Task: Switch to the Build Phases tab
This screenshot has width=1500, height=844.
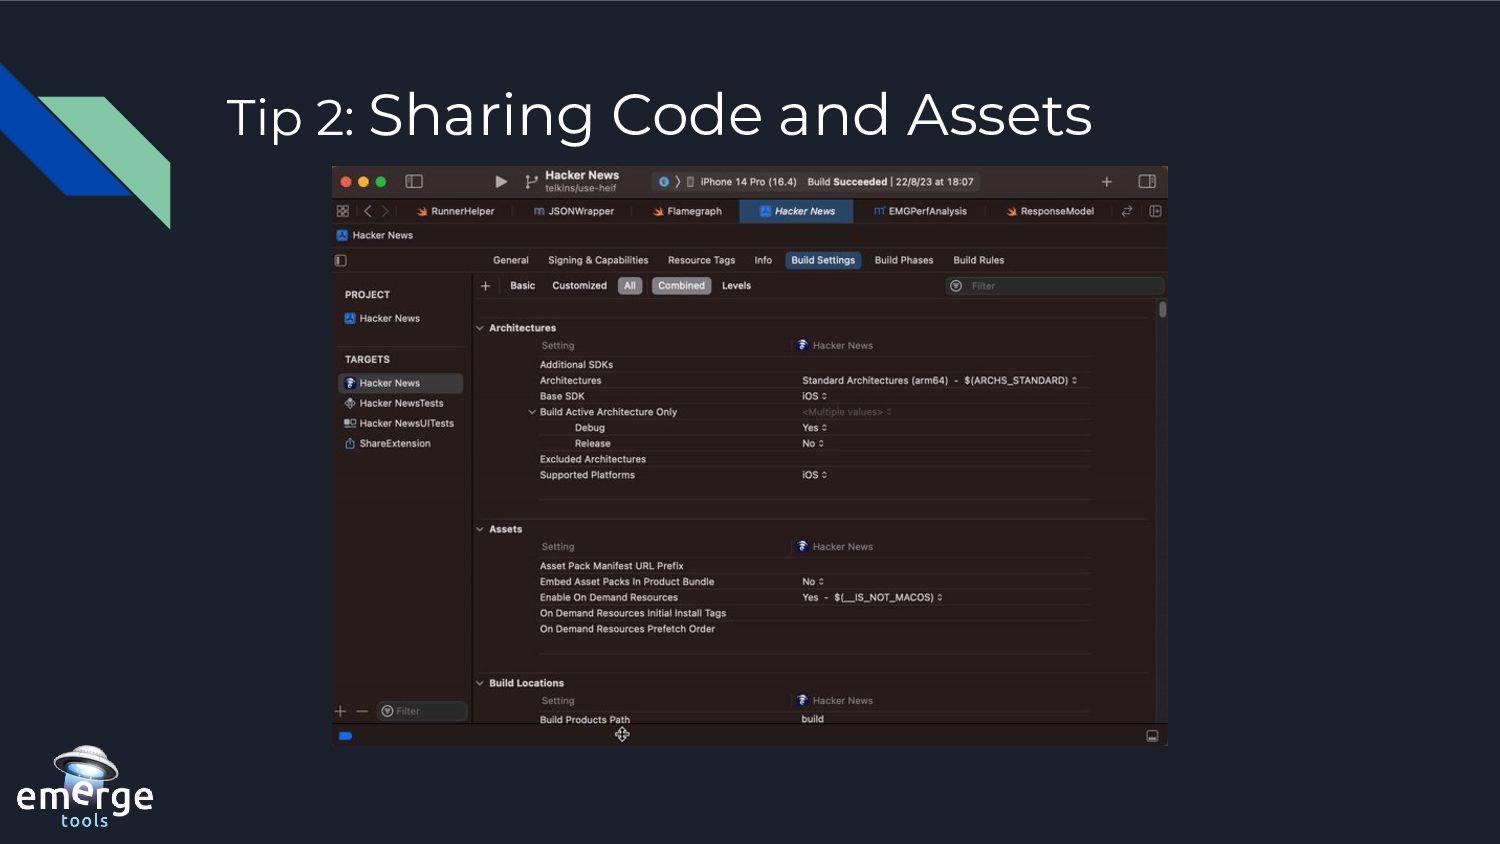Action: [x=903, y=260]
